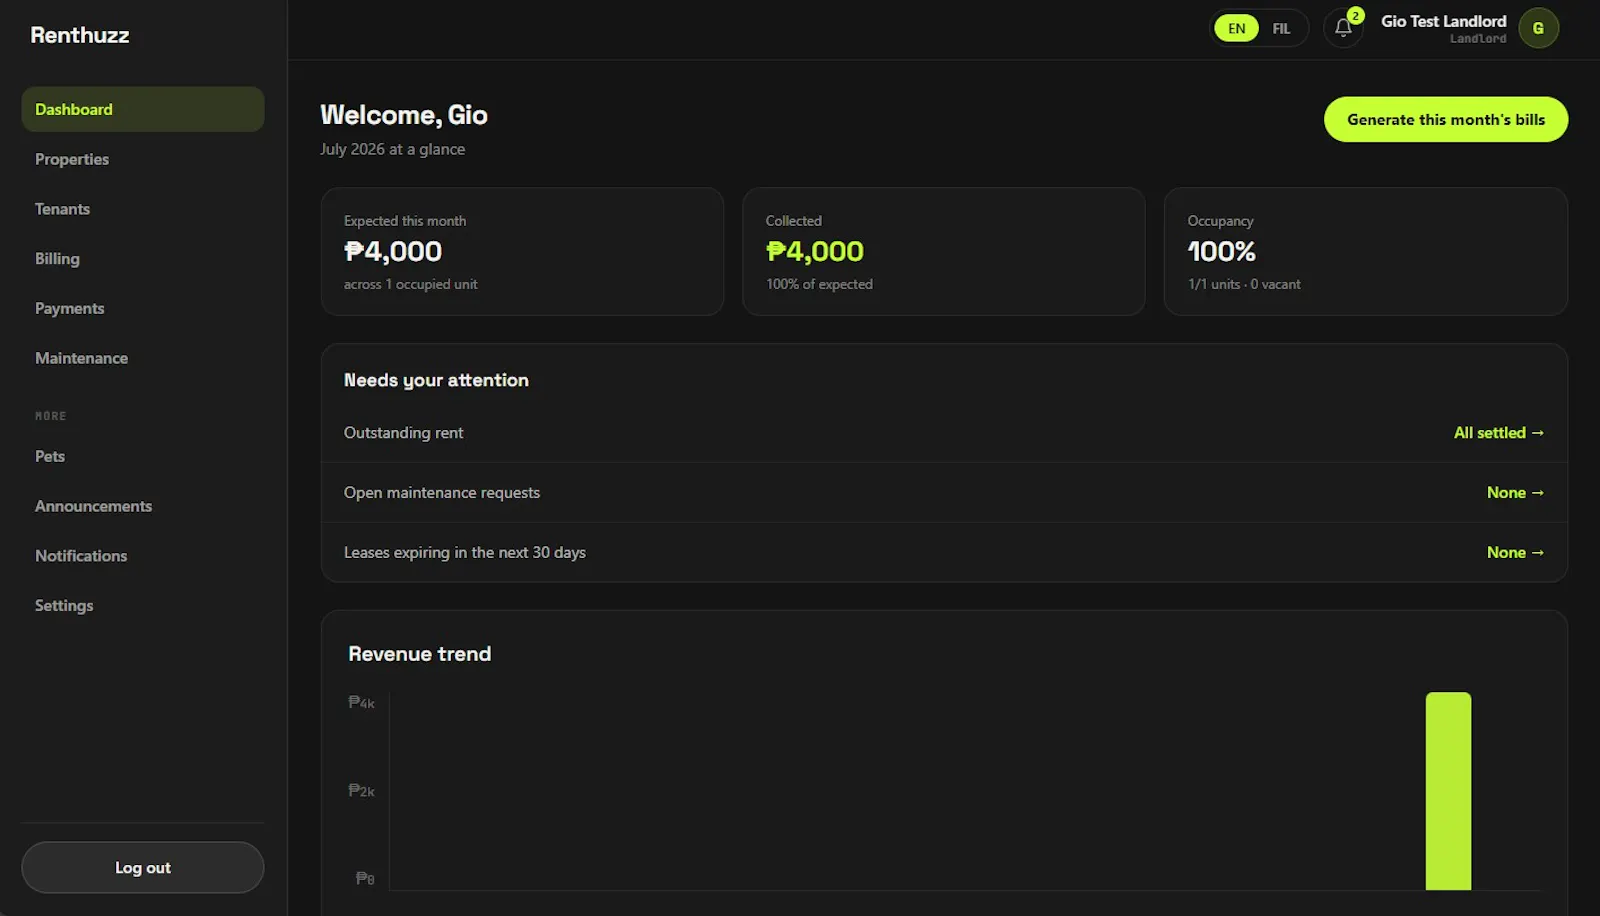Click None link for expiring leases
The width and height of the screenshot is (1600, 916).
1515,553
